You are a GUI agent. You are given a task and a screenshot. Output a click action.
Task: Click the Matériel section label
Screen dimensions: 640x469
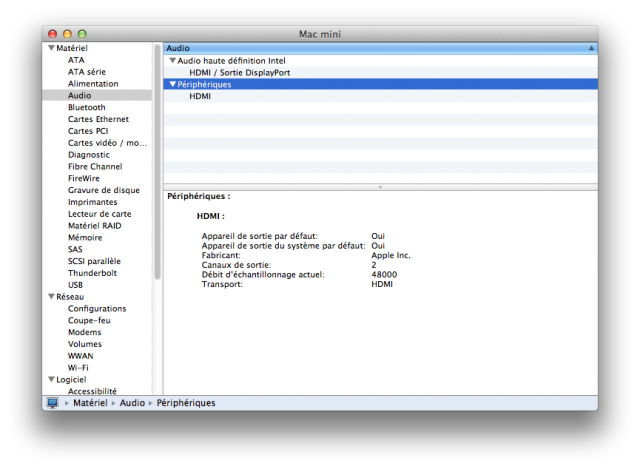click(x=72, y=48)
